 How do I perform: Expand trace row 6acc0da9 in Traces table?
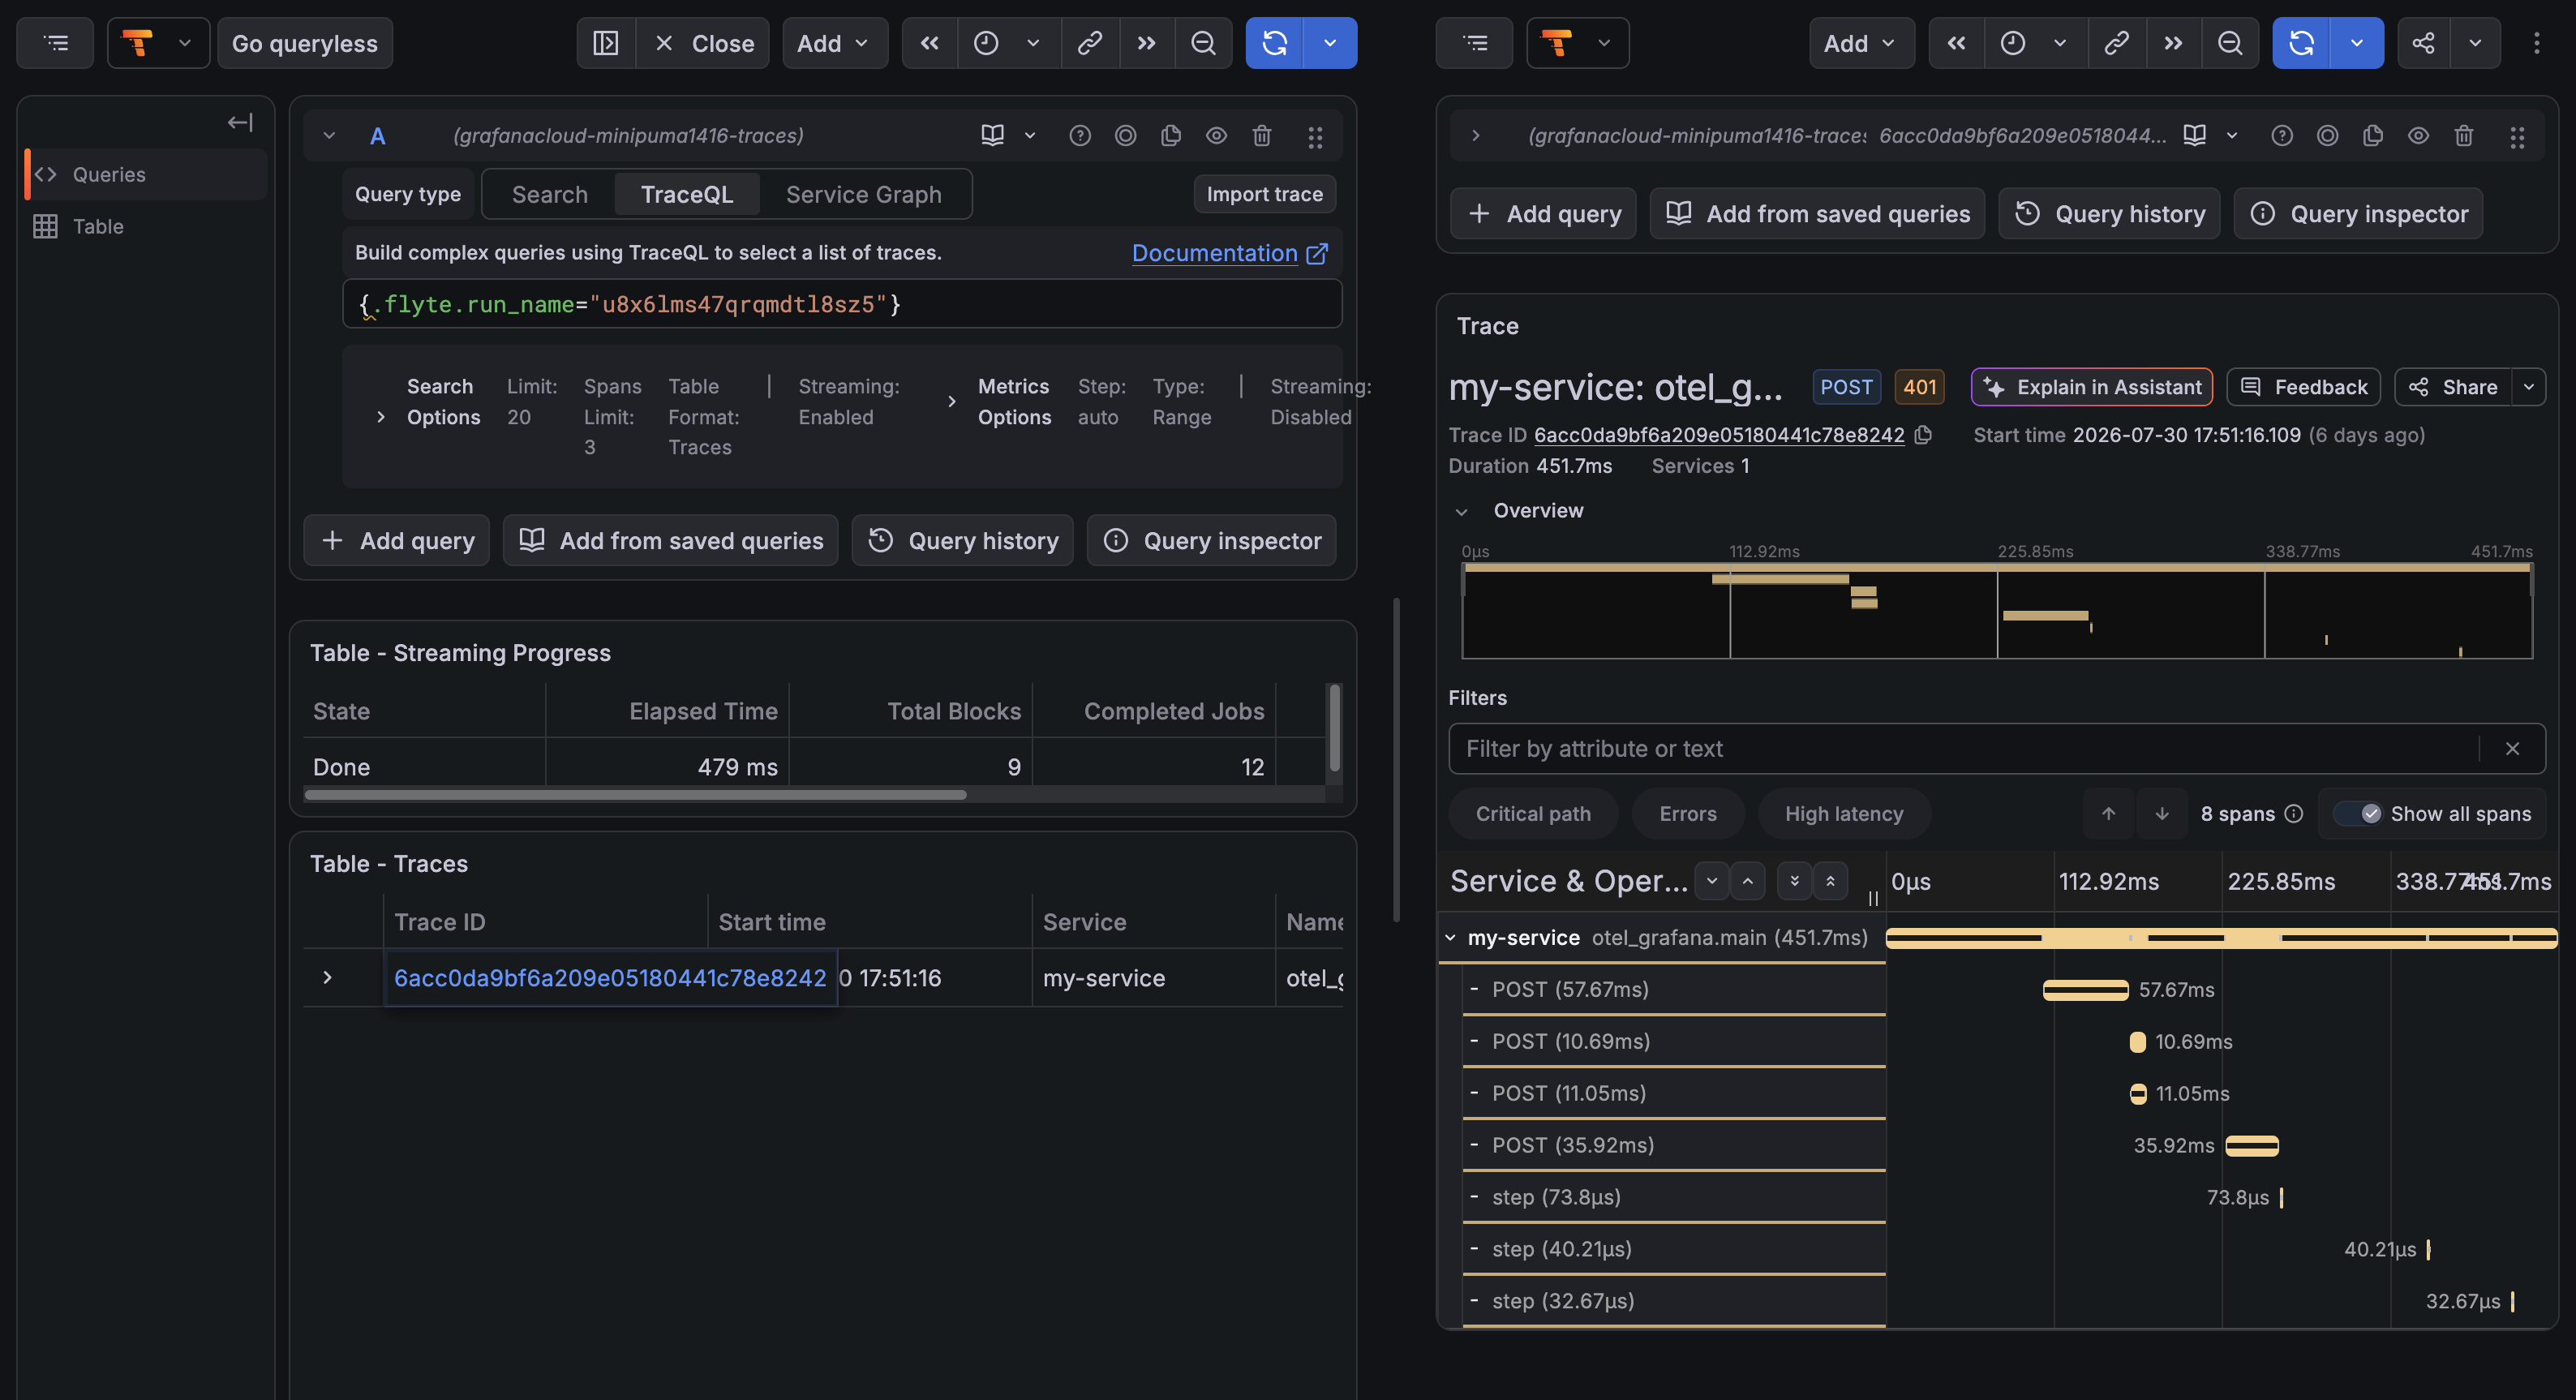coord(327,977)
